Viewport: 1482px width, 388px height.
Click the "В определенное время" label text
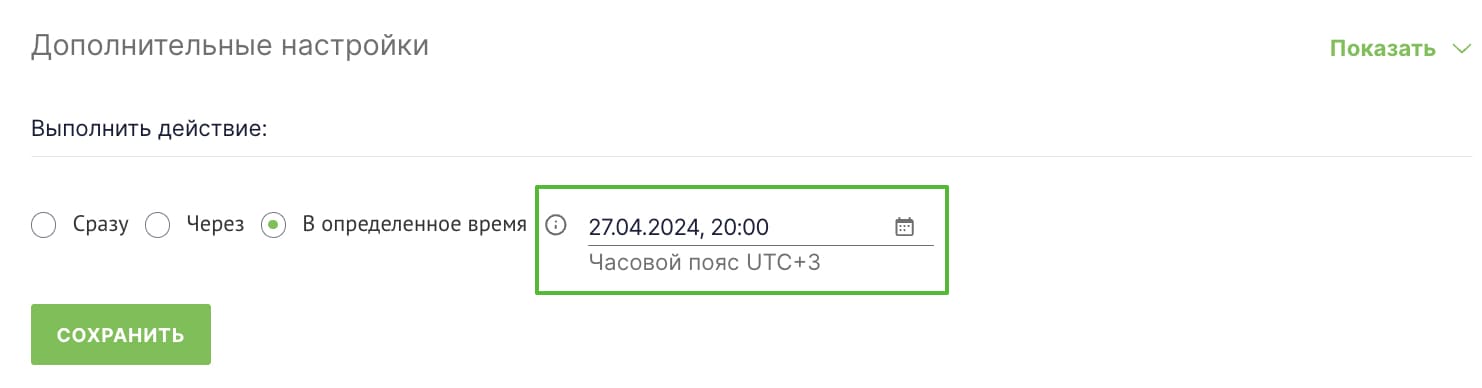pos(414,226)
